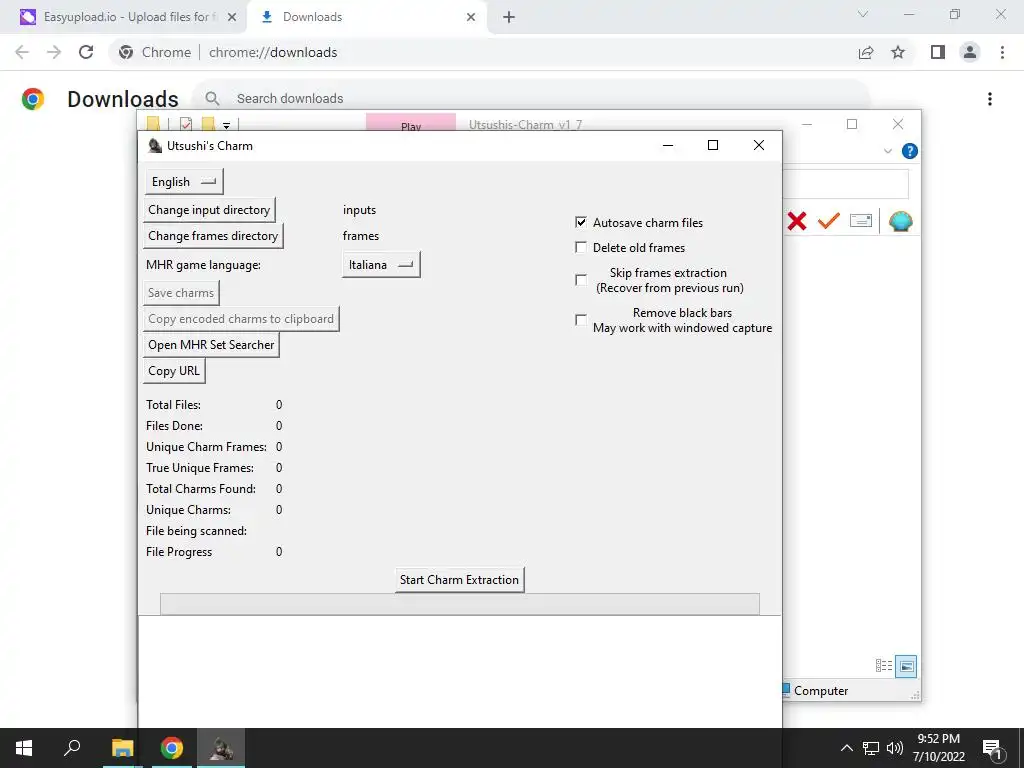Open the notification center icon

click(992, 749)
